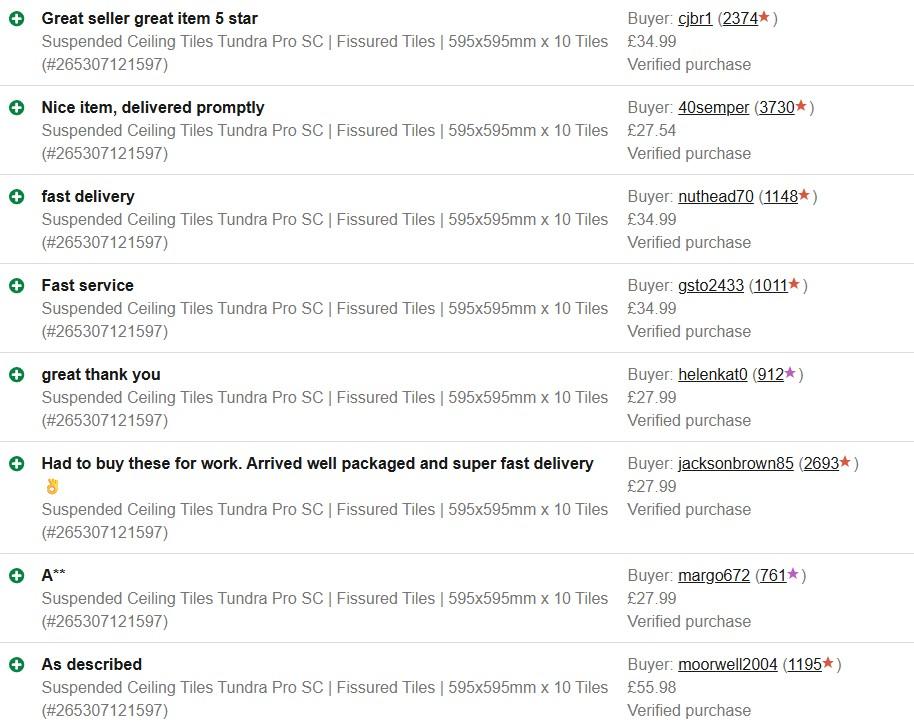Viewport: 914px width, 725px height.
Task: View nuthead70's buyer profile
Action: coord(715,196)
